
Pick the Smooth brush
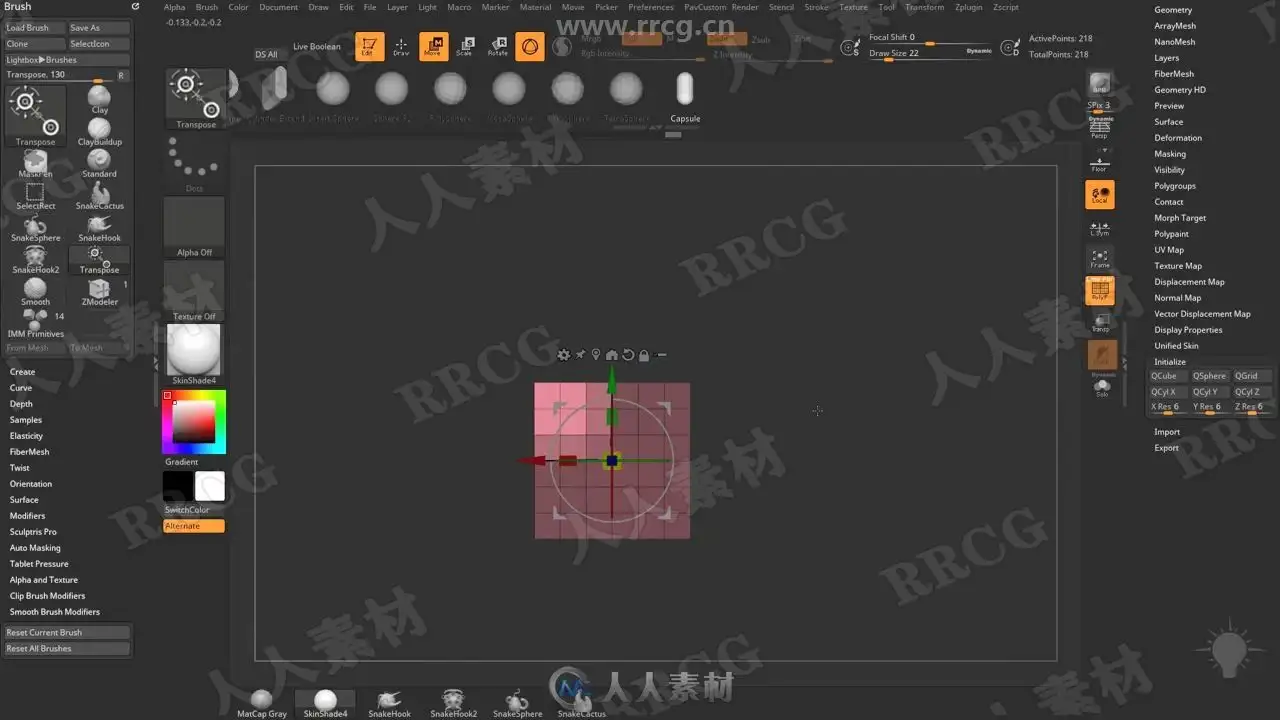[35, 290]
